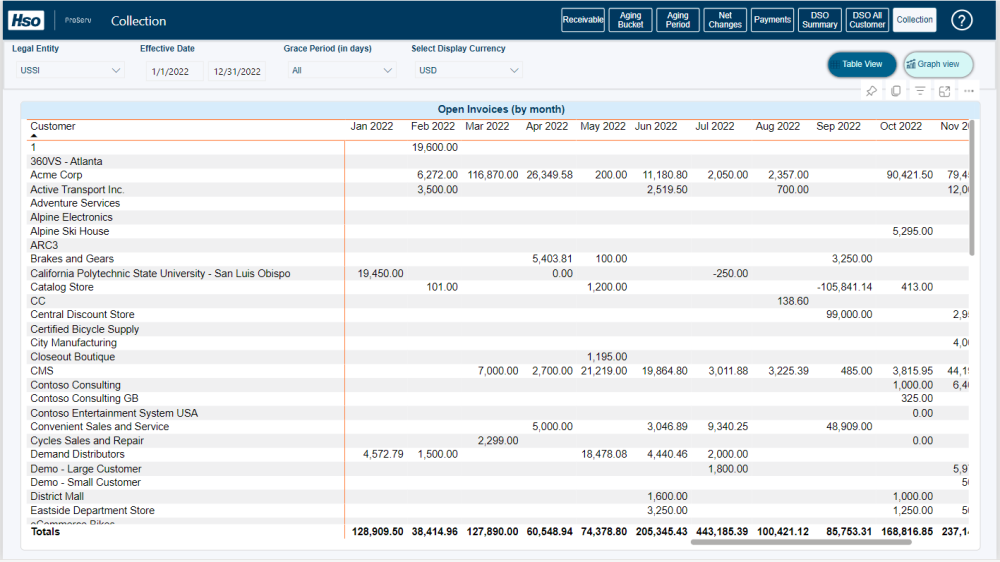The image size is (1000, 562).
Task: Navigate to the Payments page
Action: (772, 20)
